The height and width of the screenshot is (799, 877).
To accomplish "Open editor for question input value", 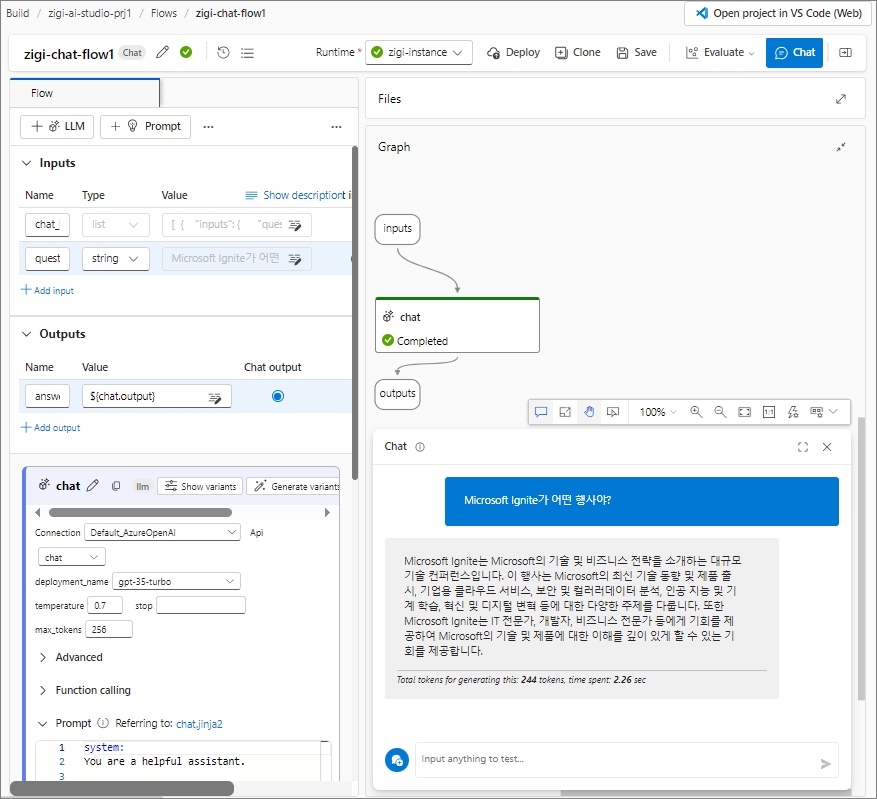I will click(x=295, y=259).
